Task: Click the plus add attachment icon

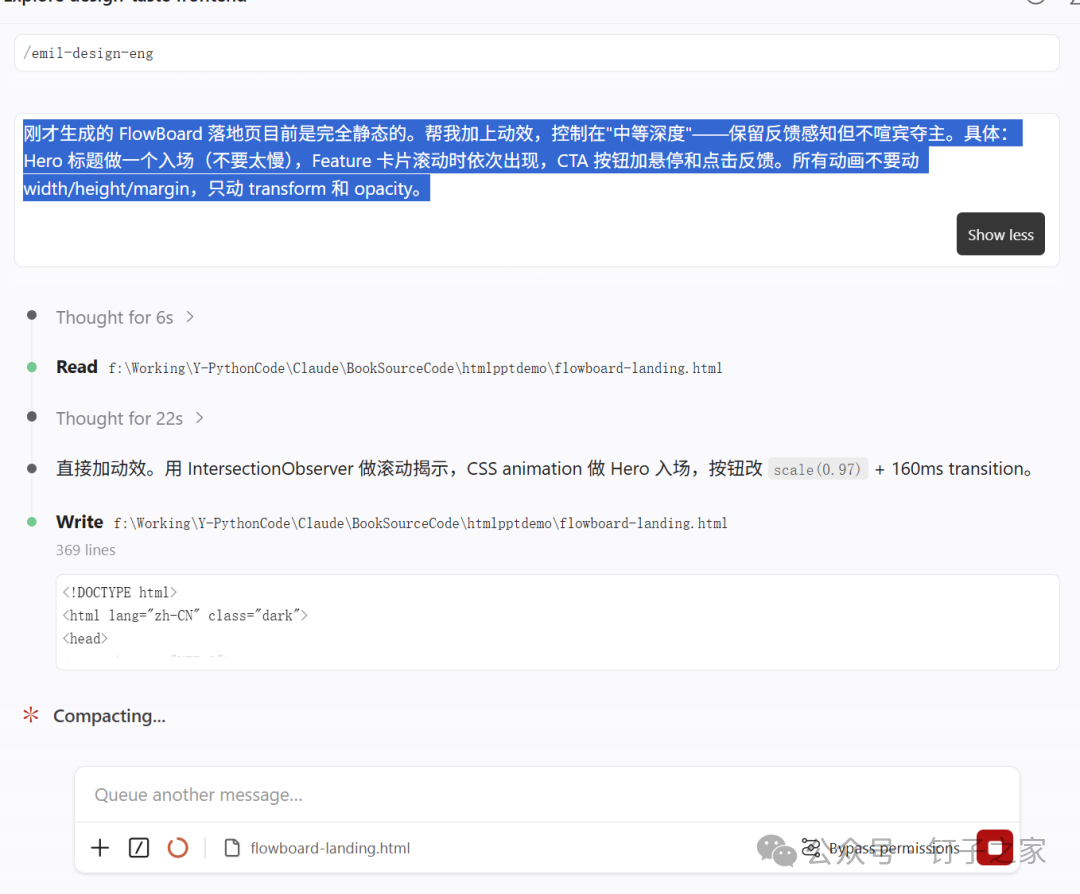Action: 100,848
